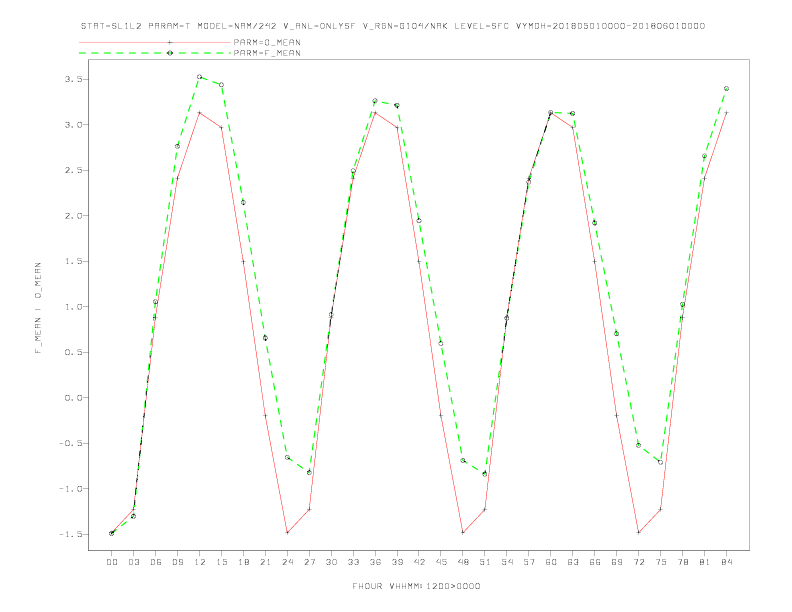The image size is (792, 612).
Task: Select y-axis tick label 3.0
Action: click(x=73, y=125)
